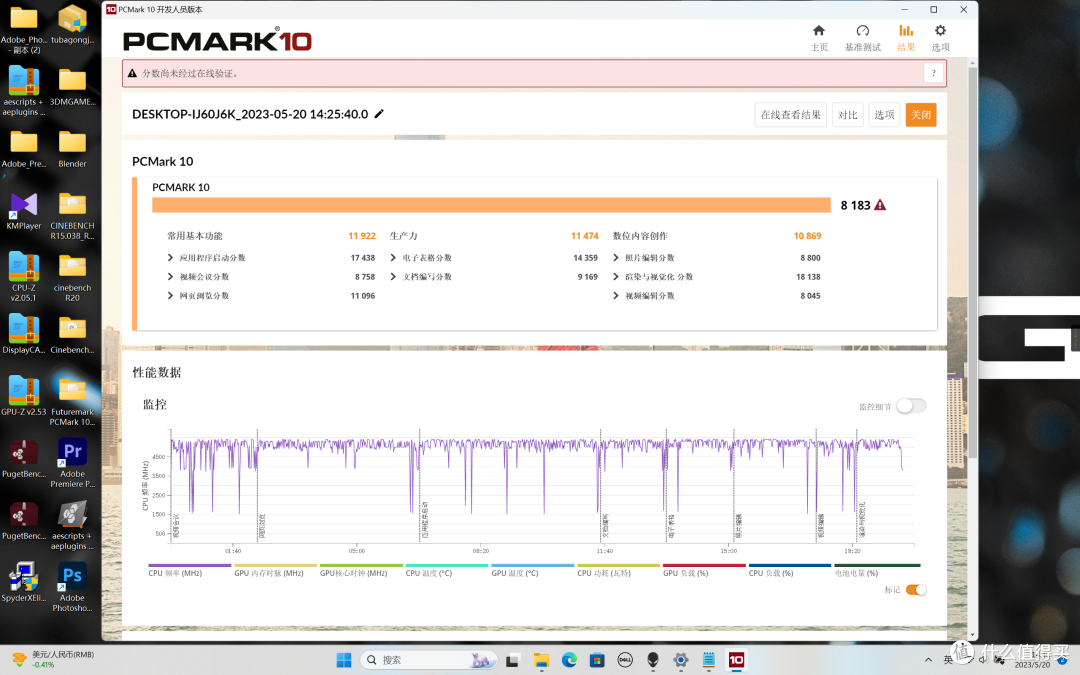This screenshot has width=1080, height=675.
Task: Open the 选项 button beside 对比
Action: (884, 115)
